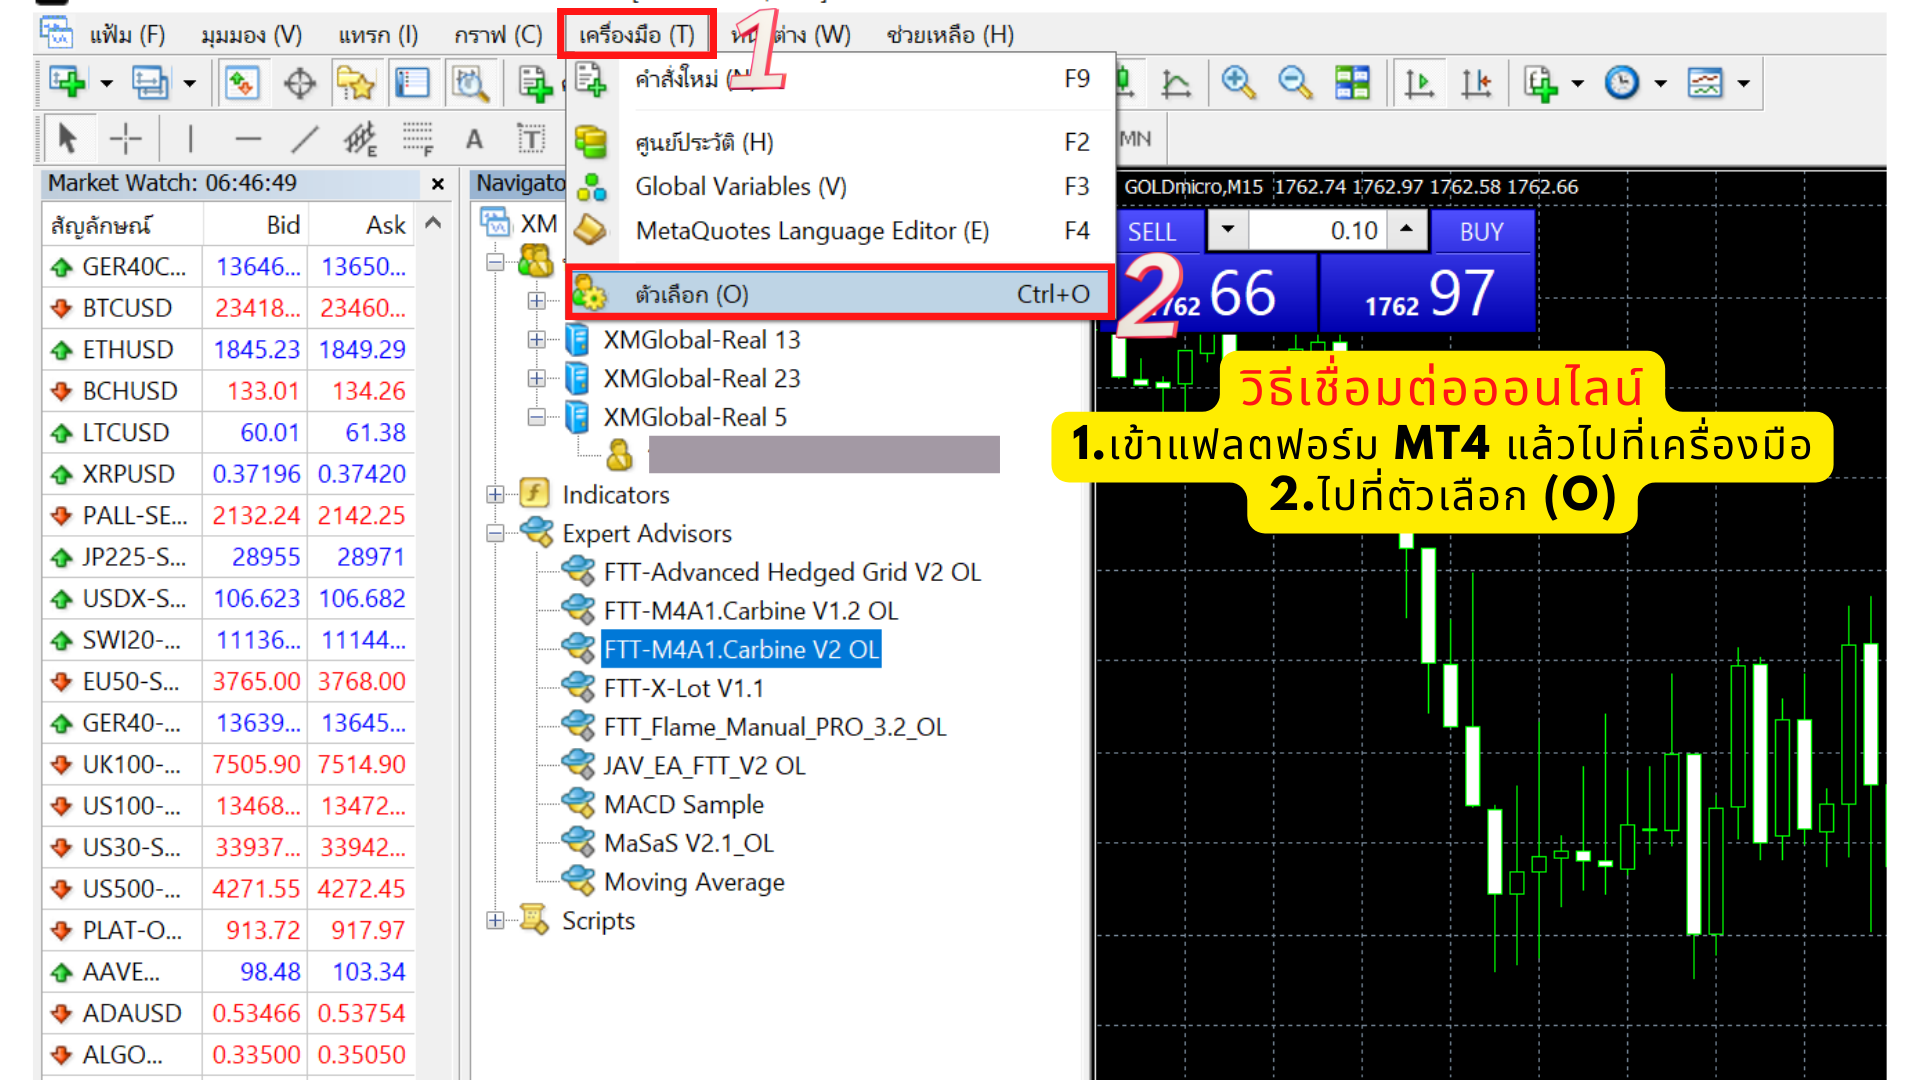Click the 0.10 volume field
Viewport: 1920px width, 1080px height.
tap(1318, 231)
